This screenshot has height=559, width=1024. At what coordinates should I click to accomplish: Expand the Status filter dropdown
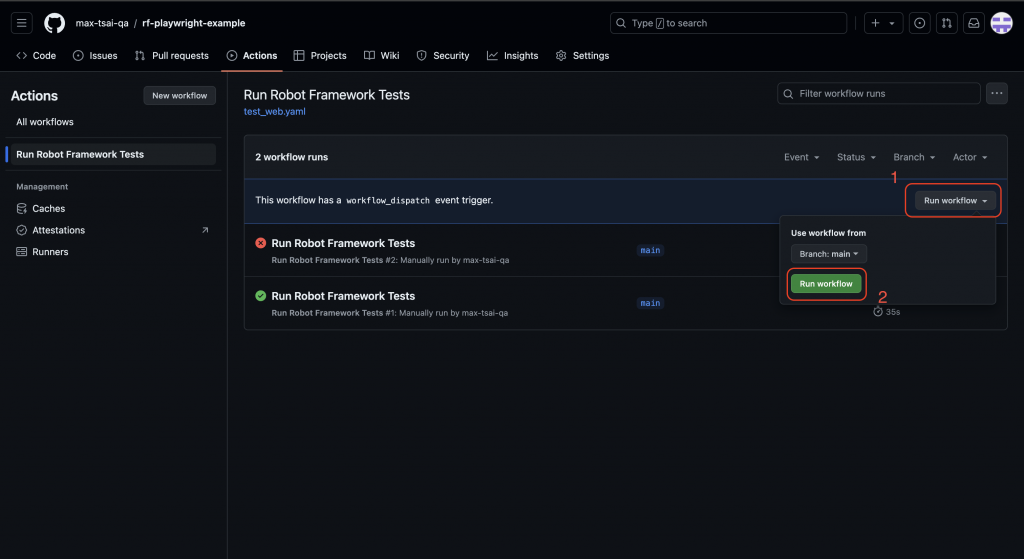(856, 157)
